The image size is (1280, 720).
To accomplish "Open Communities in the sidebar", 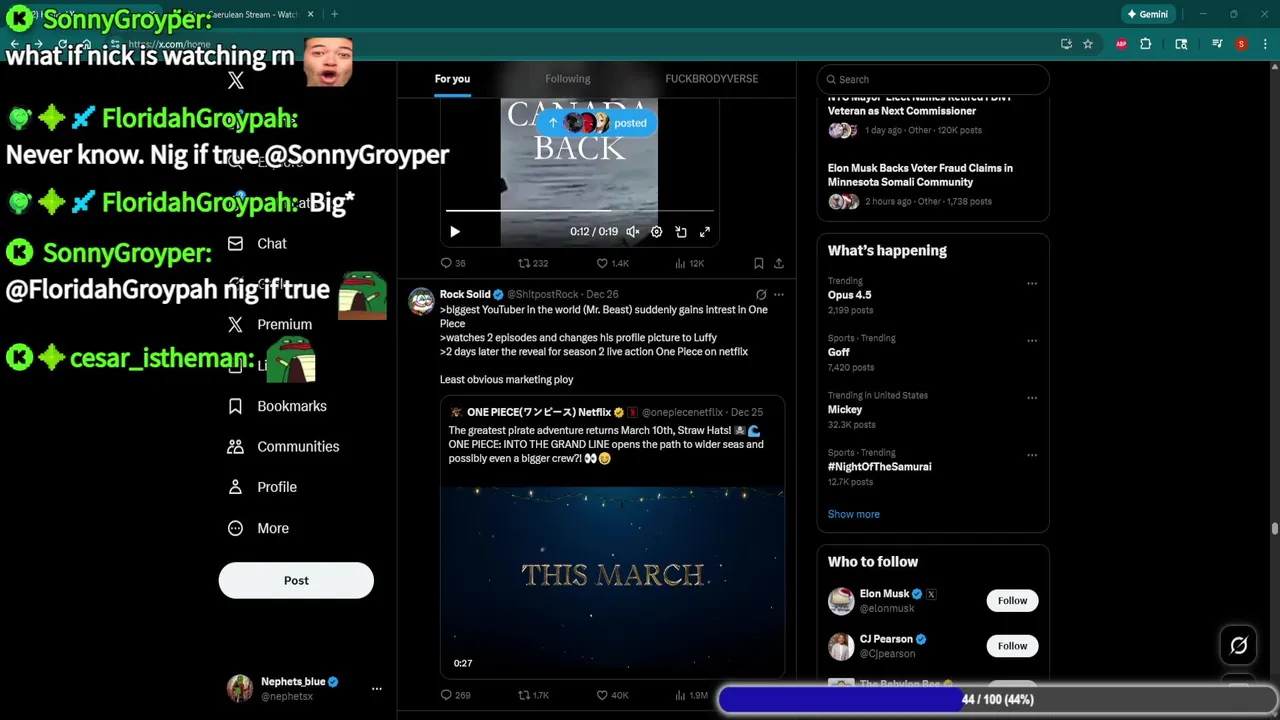I will point(283,446).
